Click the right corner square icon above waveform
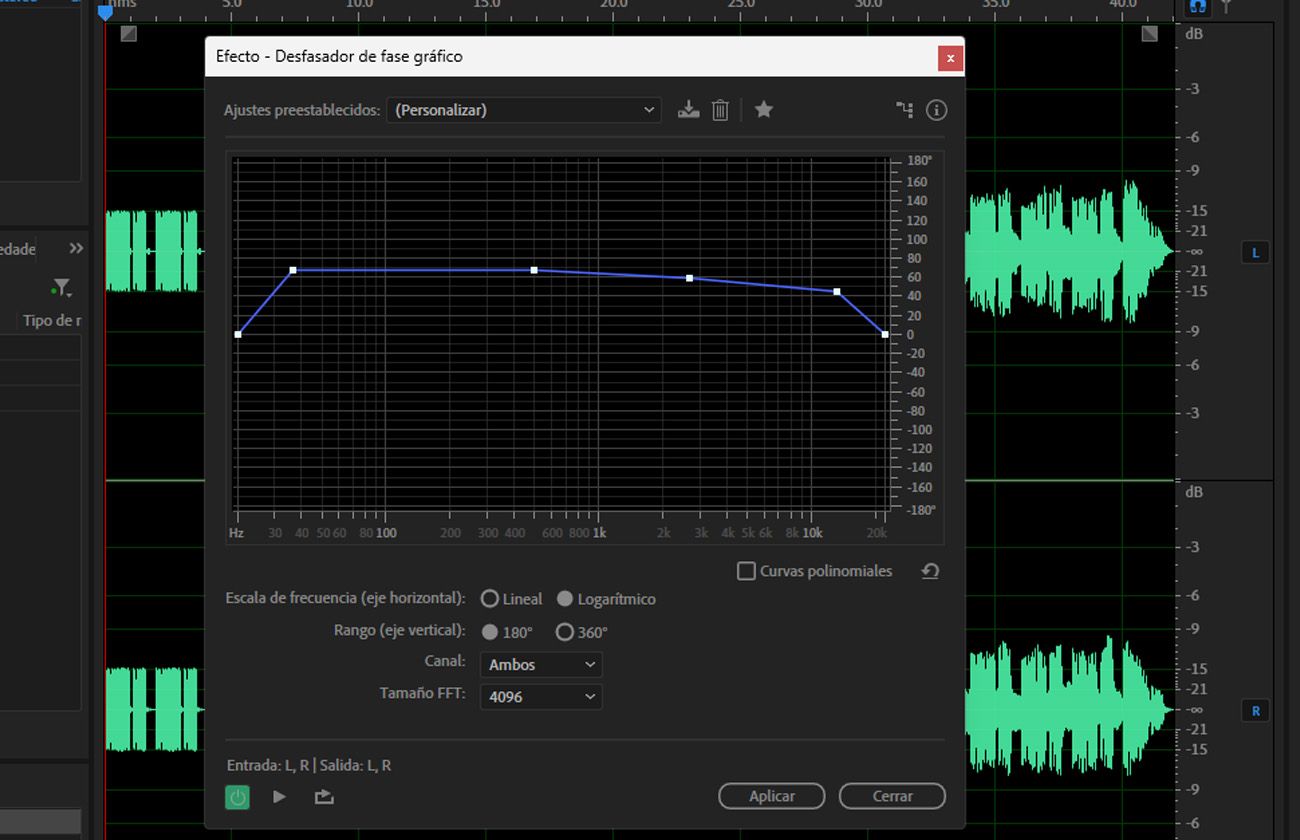 [1149, 34]
